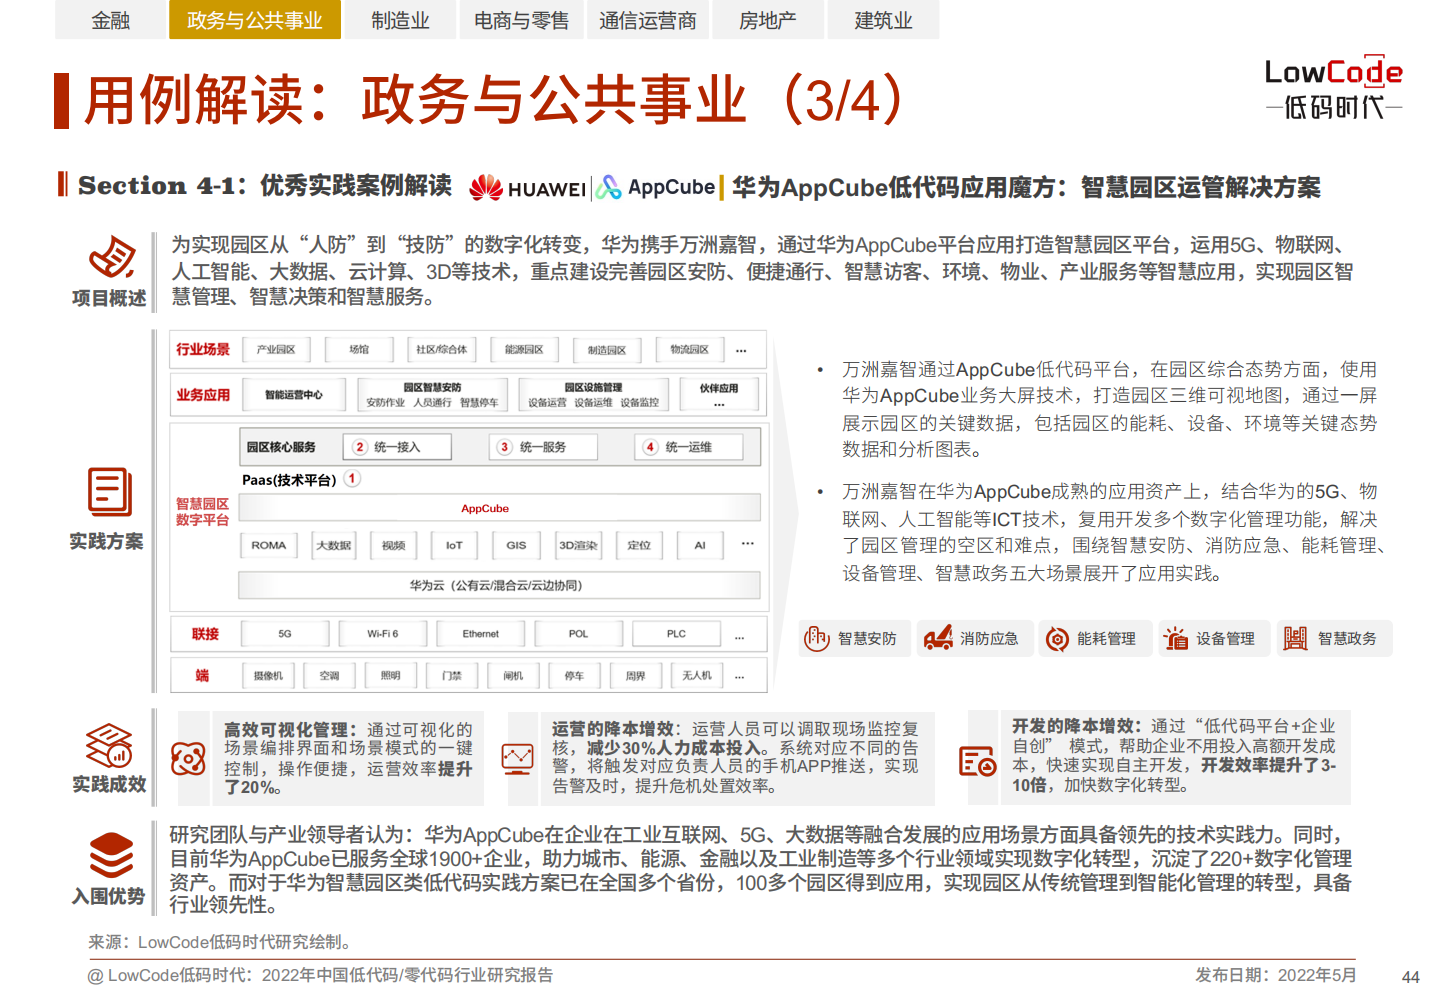This screenshot has width=1444, height=1000.
Task: Click the circled 2 in 统一接入
Action: pos(360,447)
